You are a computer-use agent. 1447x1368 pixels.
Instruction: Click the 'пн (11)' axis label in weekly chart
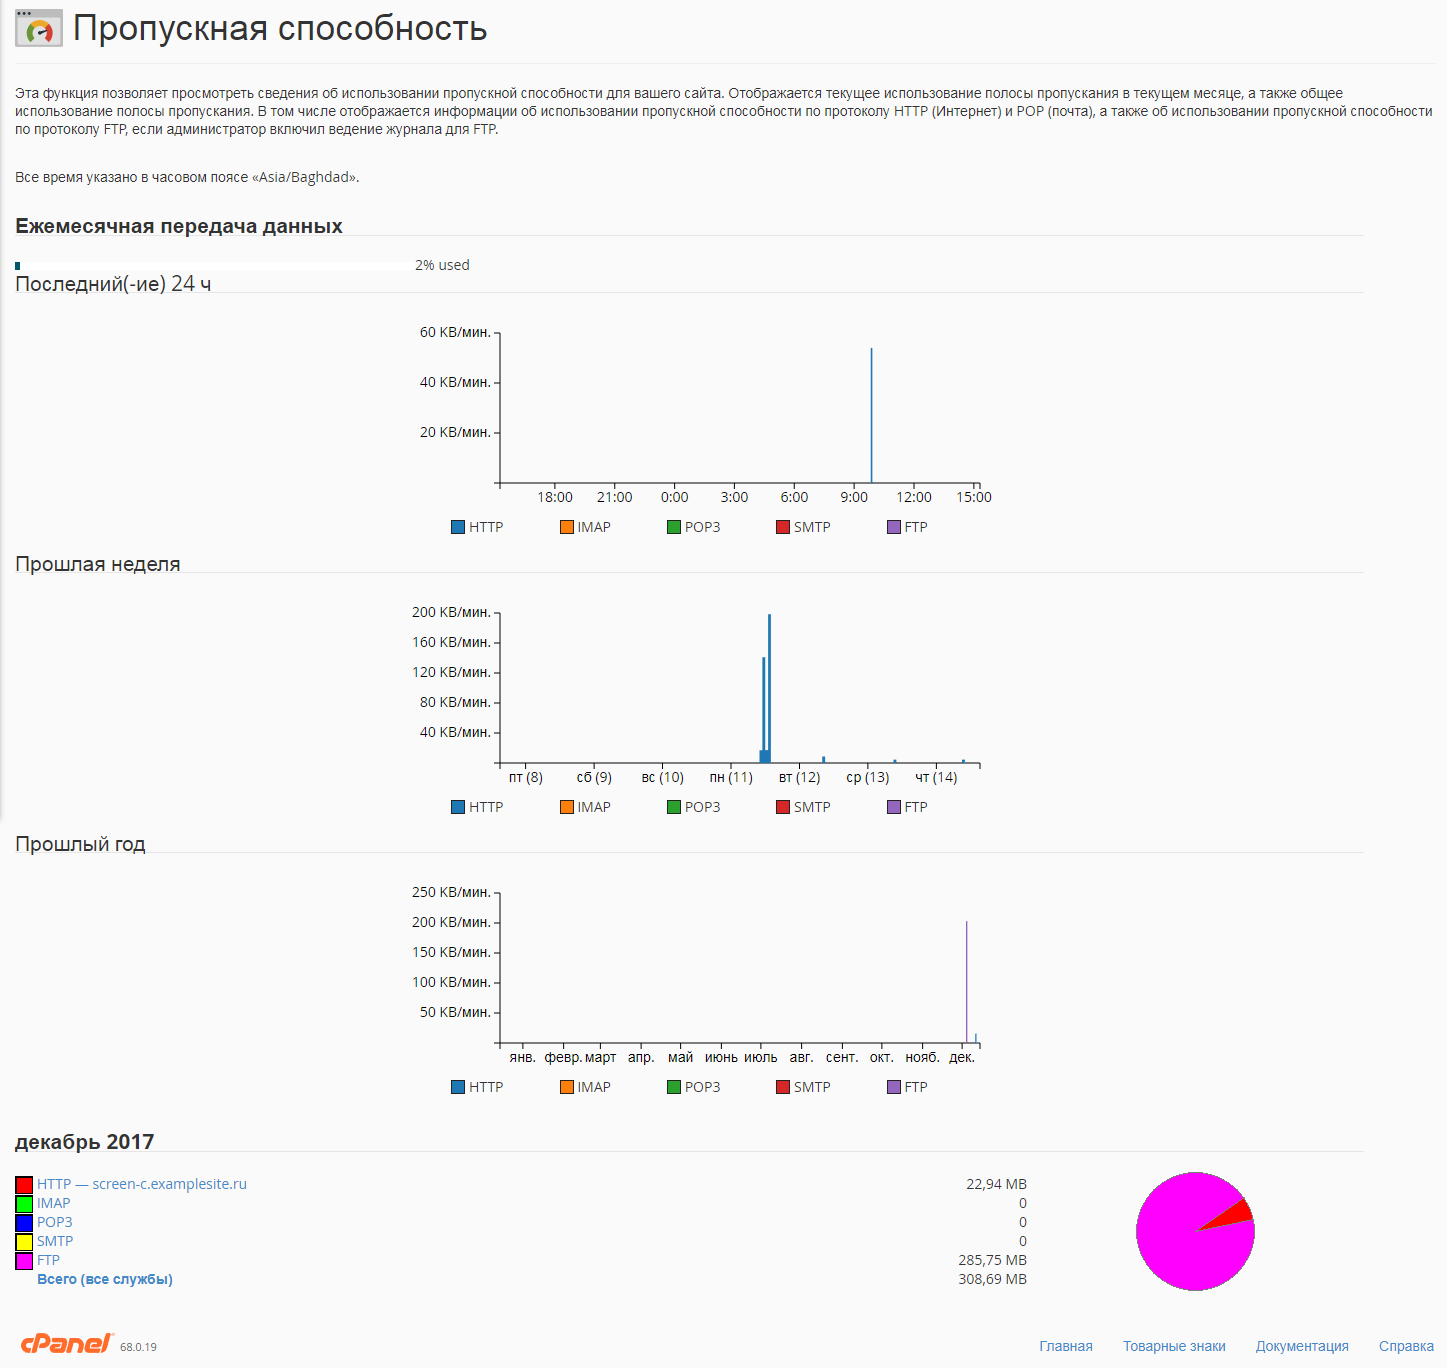[x=731, y=777]
